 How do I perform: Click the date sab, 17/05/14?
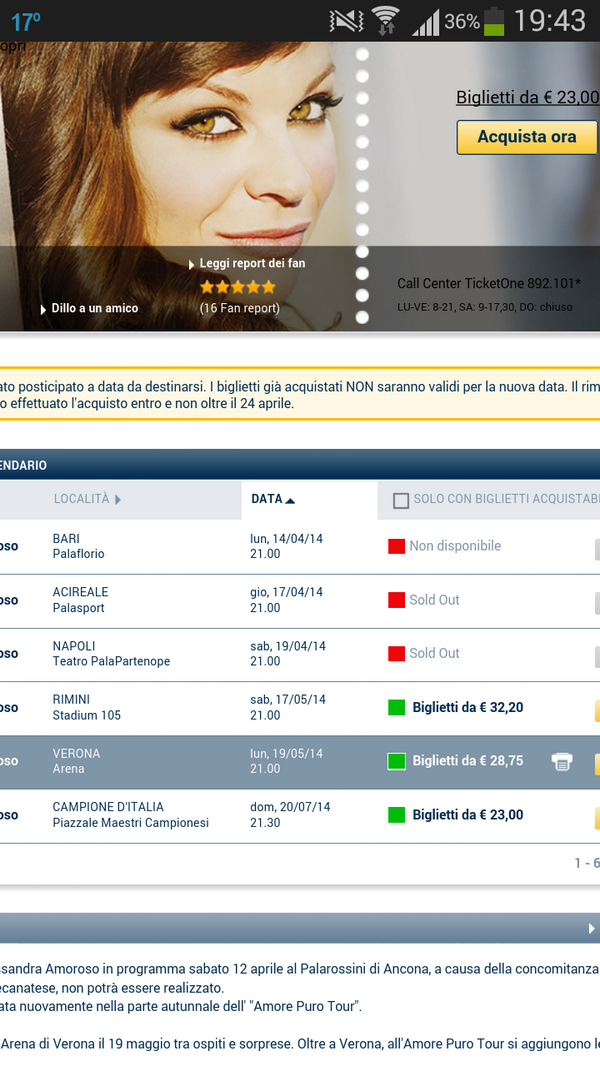point(287,700)
